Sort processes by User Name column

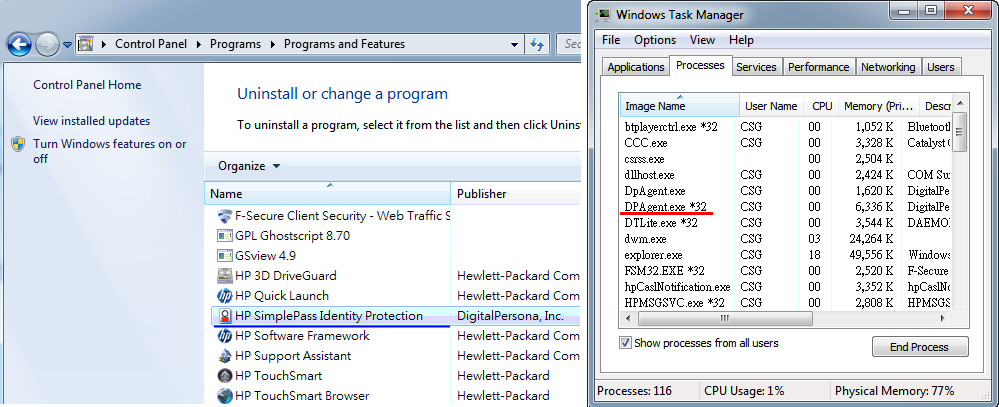[x=771, y=106]
